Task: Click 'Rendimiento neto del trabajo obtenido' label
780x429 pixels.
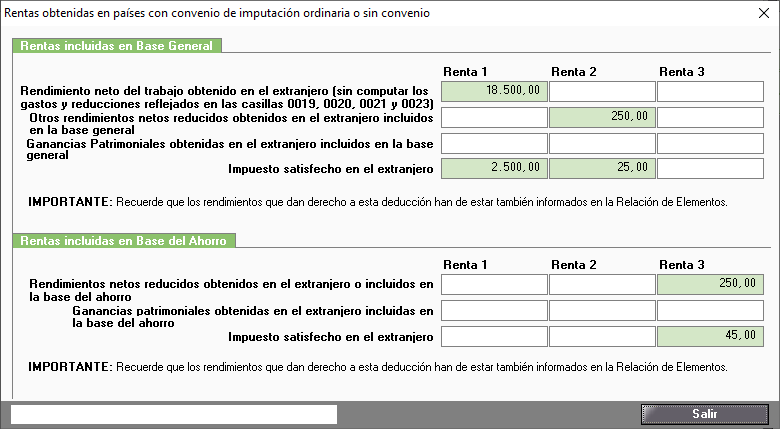Action: click(227, 98)
